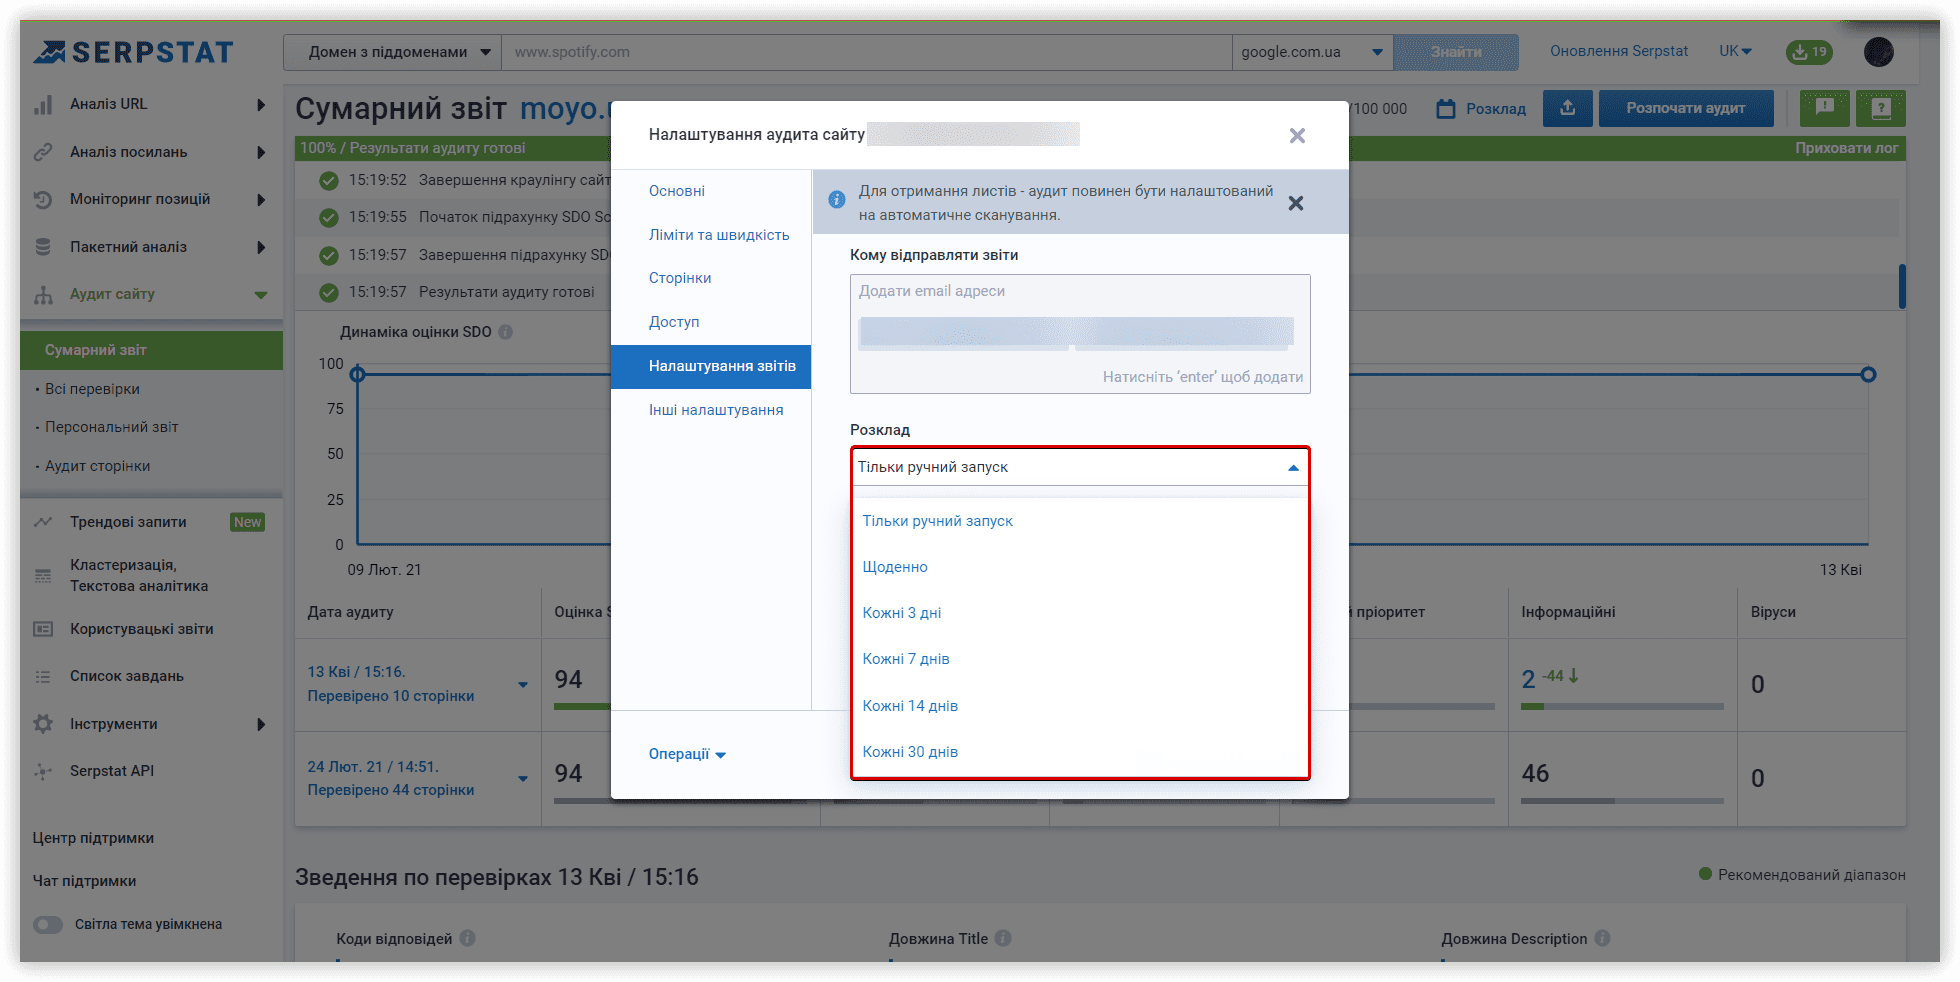1960x982 pixels.
Task: Click the trending queries line icon
Action: pos(43,522)
